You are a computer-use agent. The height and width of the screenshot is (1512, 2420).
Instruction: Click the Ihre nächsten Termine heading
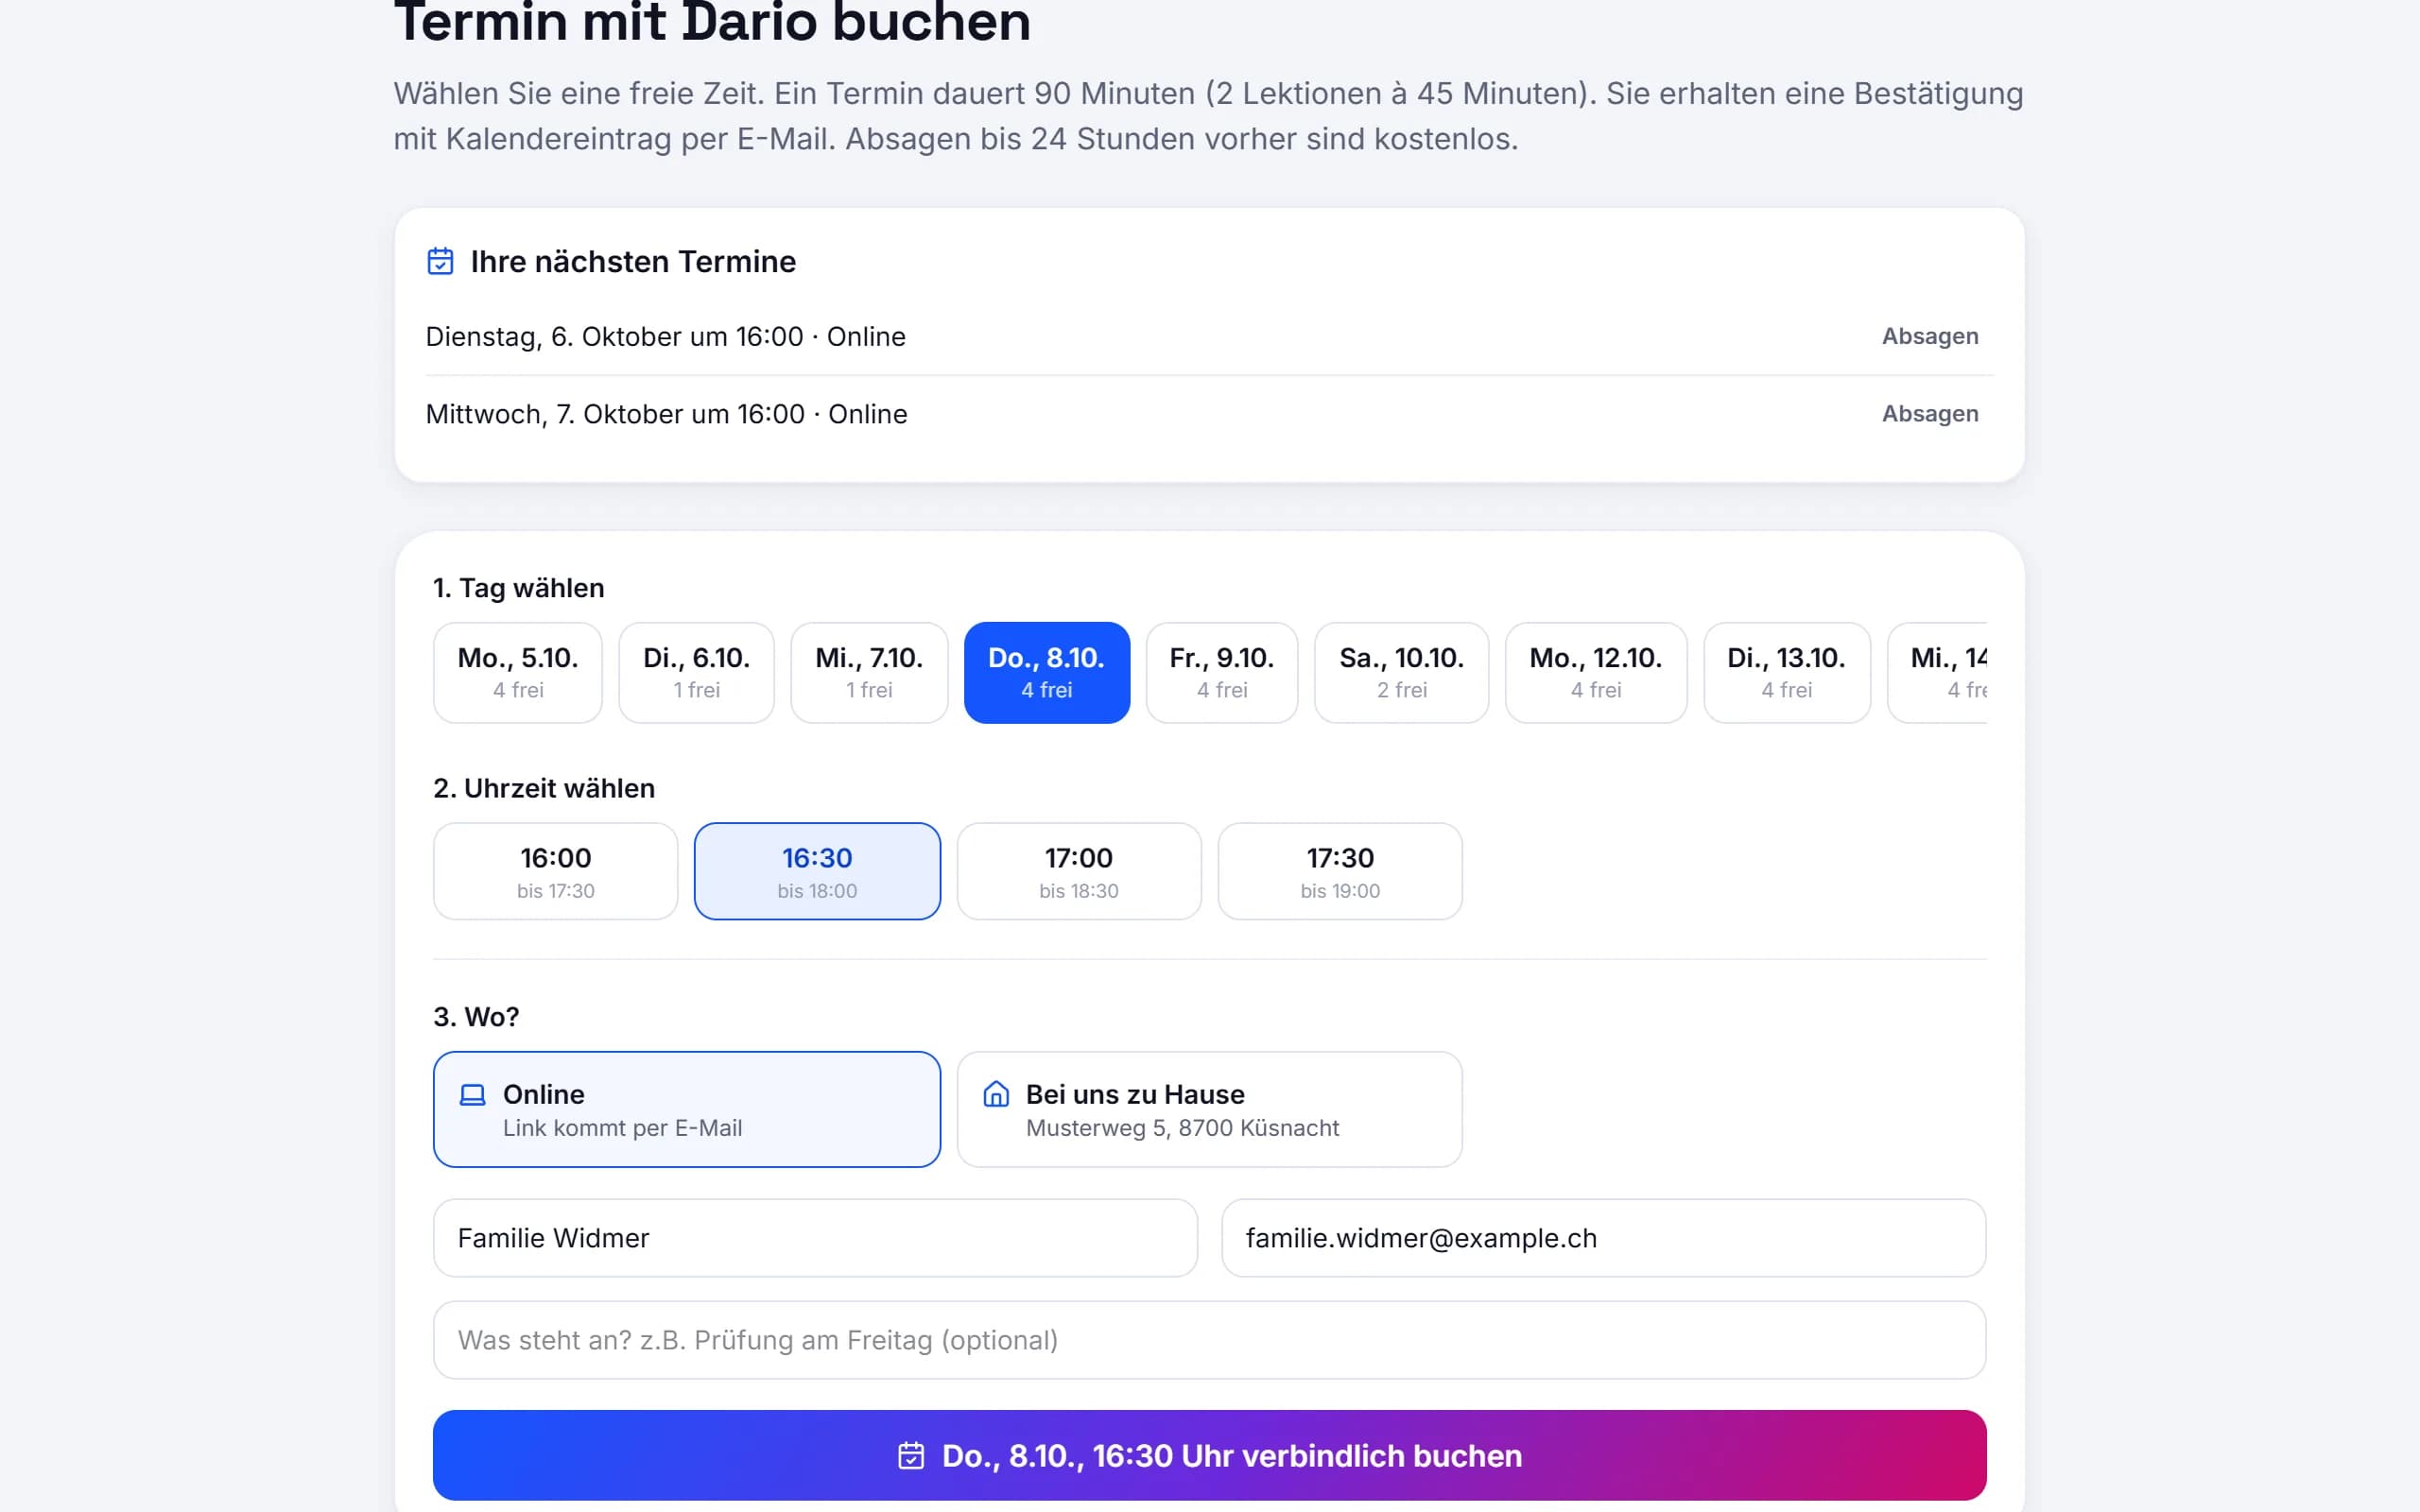(x=633, y=261)
